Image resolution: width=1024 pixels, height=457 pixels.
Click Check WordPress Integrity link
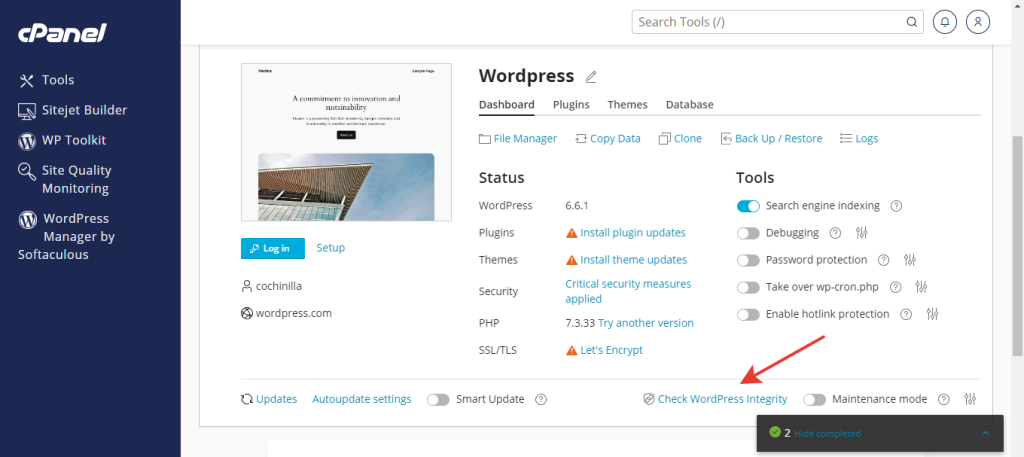click(x=722, y=399)
